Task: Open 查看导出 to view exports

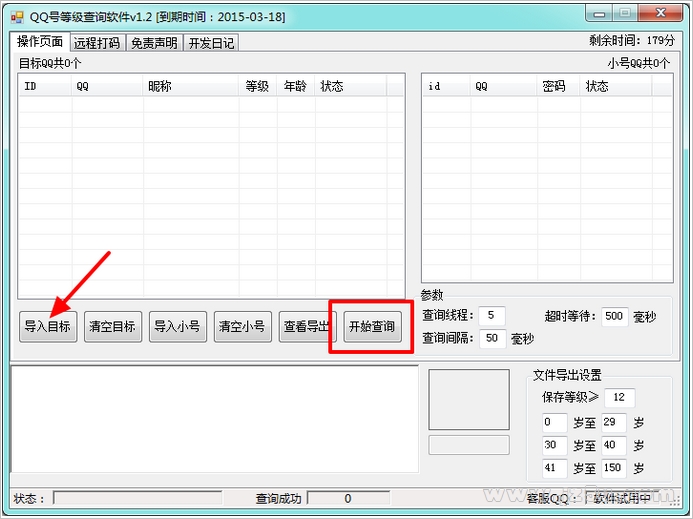Action: (308, 327)
